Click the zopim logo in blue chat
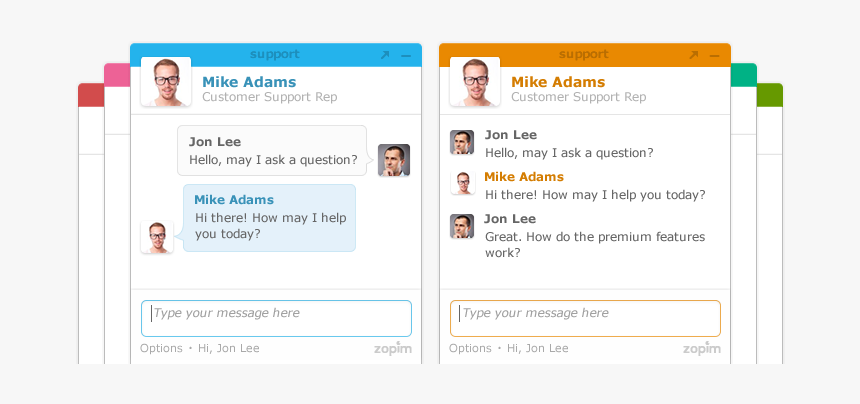The image size is (860, 404). tap(393, 348)
